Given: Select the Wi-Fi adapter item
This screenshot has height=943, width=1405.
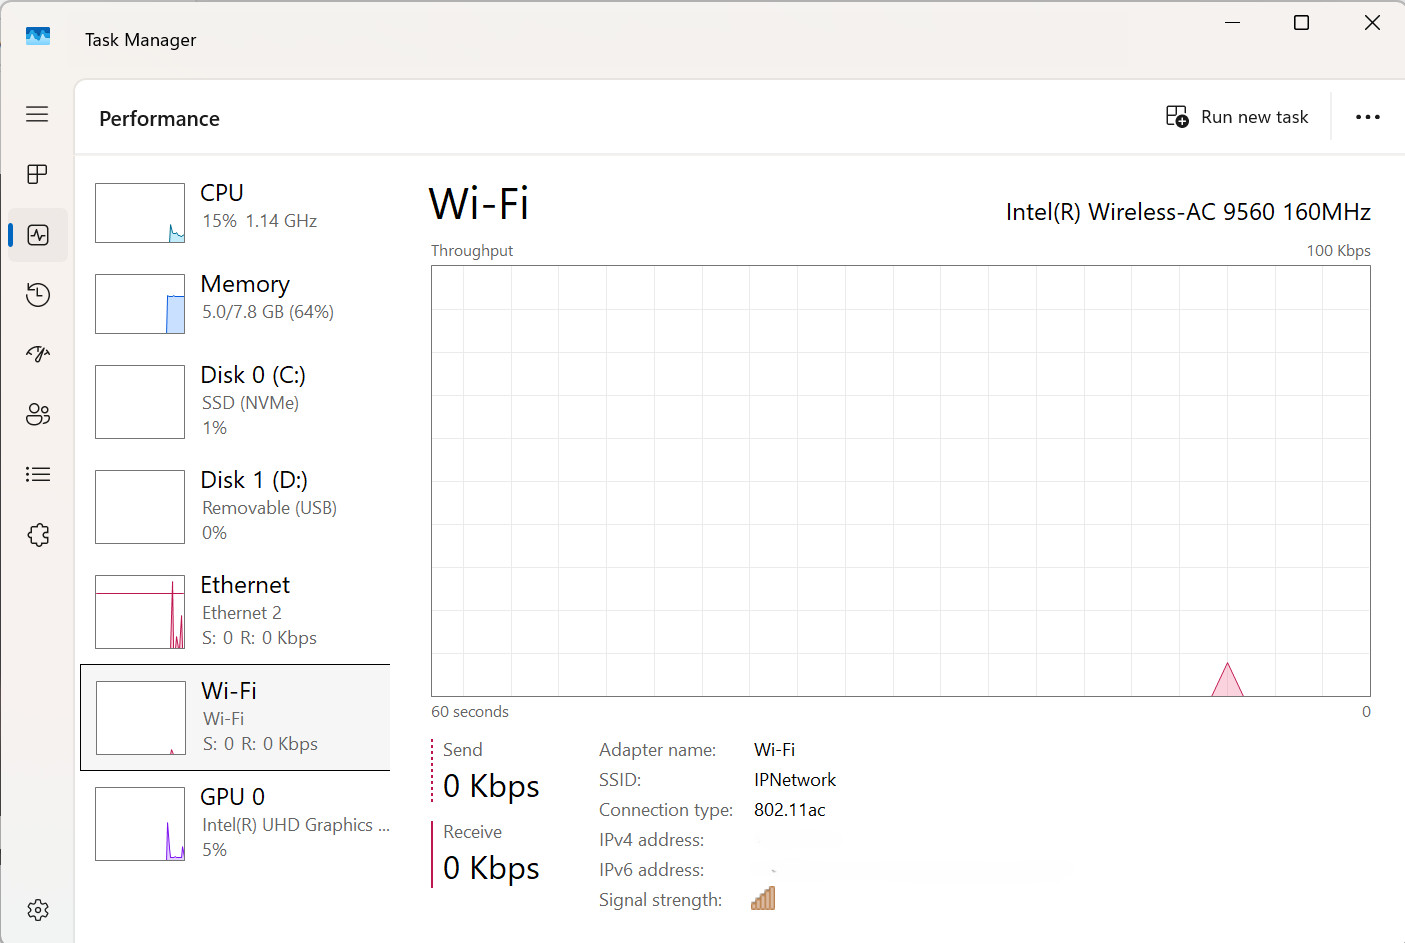Looking at the screenshot, I should pyautogui.click(x=235, y=717).
